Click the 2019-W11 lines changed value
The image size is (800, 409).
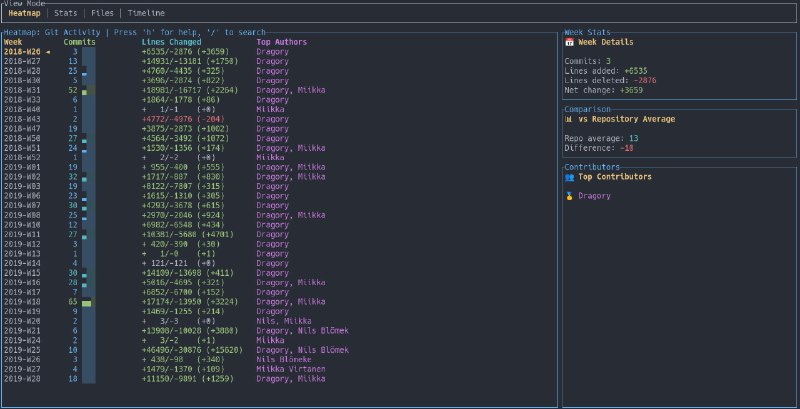[189, 235]
